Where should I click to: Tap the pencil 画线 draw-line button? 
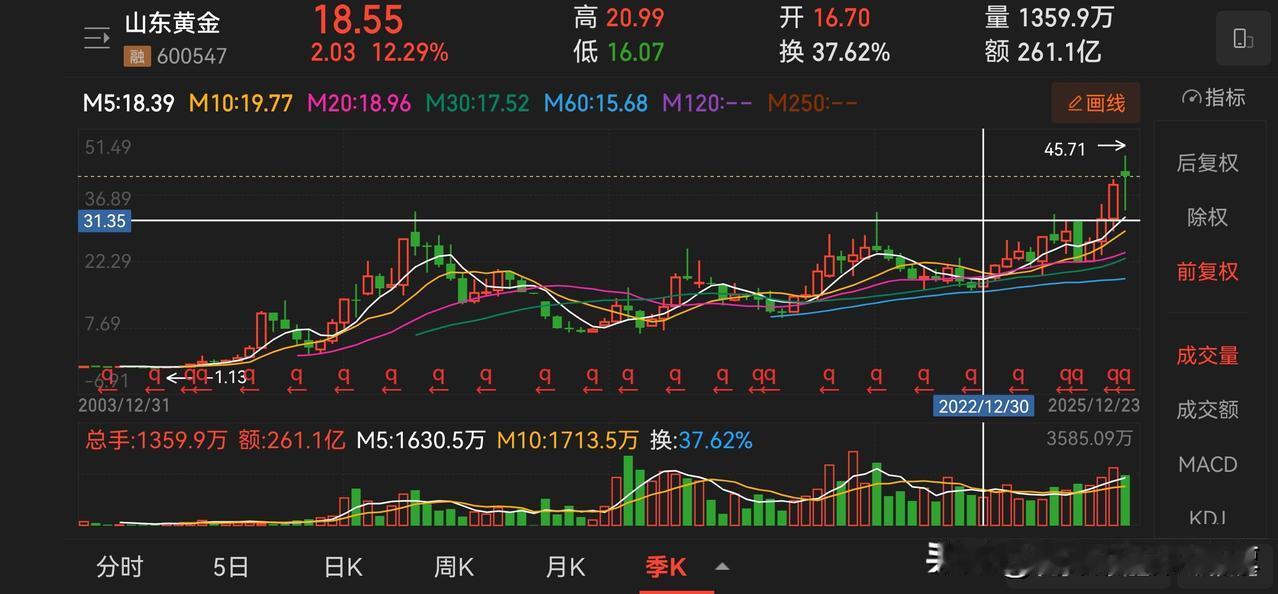pos(1096,102)
